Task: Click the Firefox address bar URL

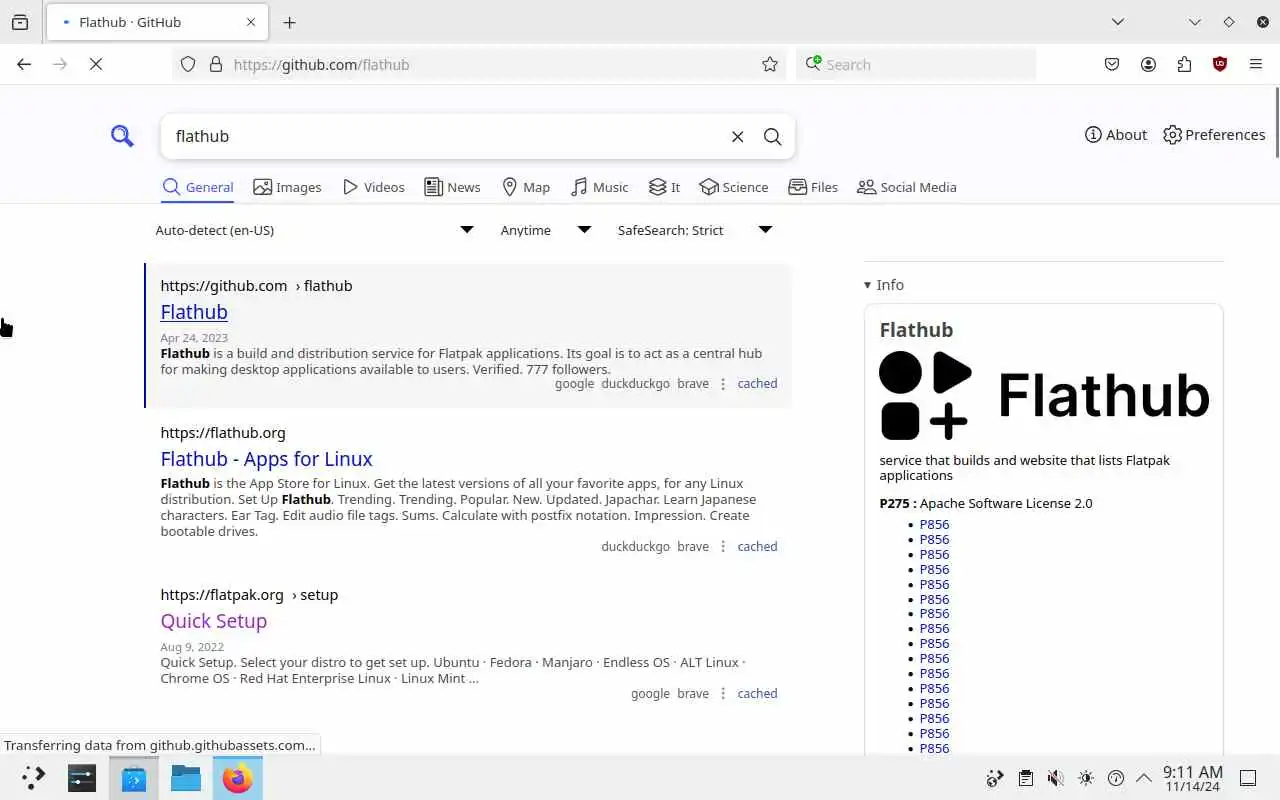Action: (490, 64)
